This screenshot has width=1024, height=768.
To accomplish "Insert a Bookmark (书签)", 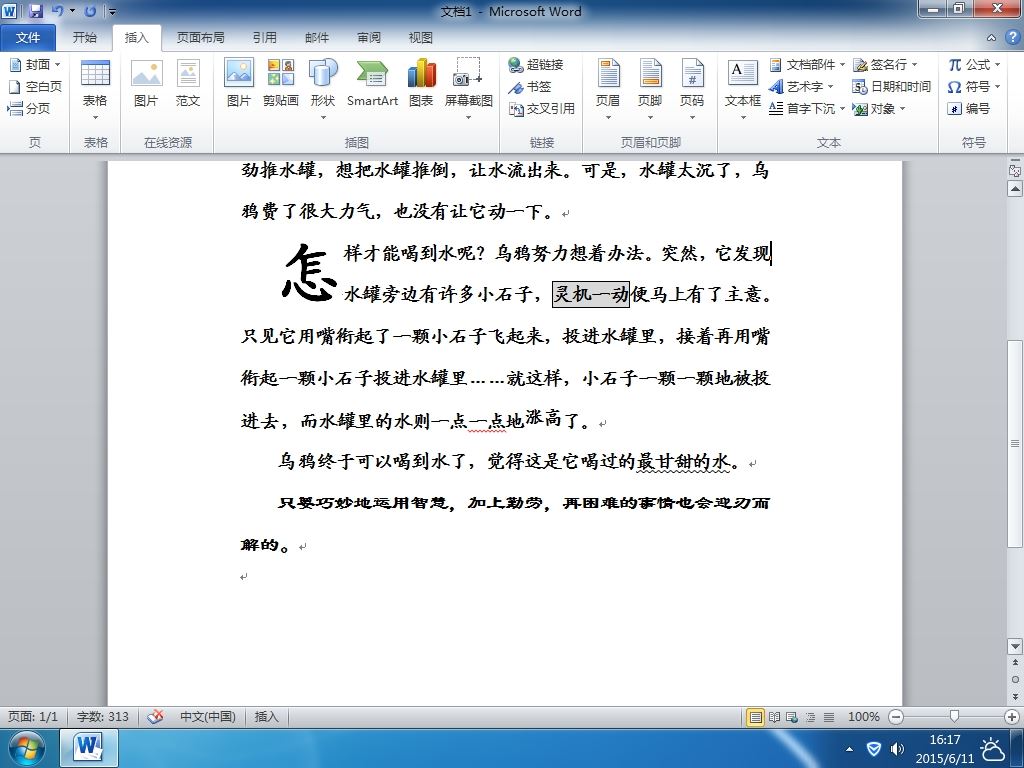I will coord(530,86).
